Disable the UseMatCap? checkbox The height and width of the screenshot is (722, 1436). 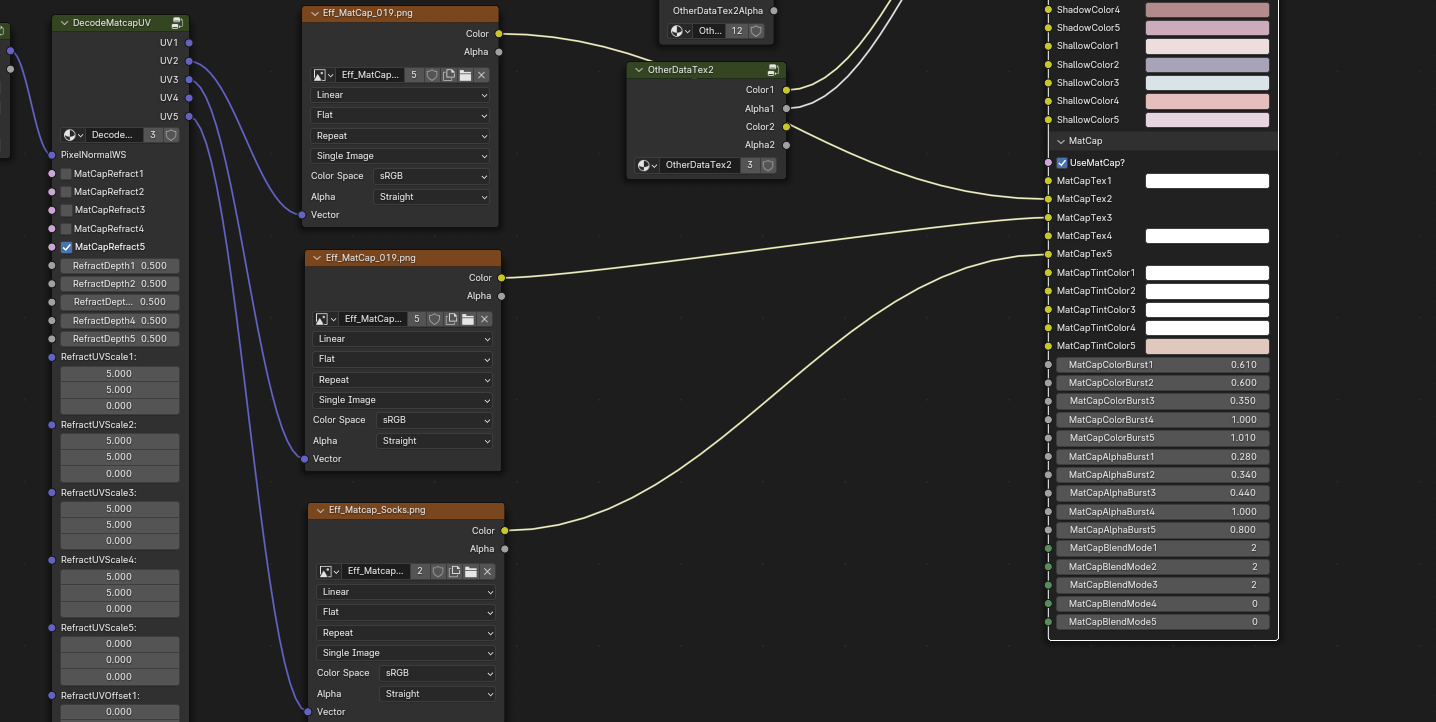tap(1062, 163)
